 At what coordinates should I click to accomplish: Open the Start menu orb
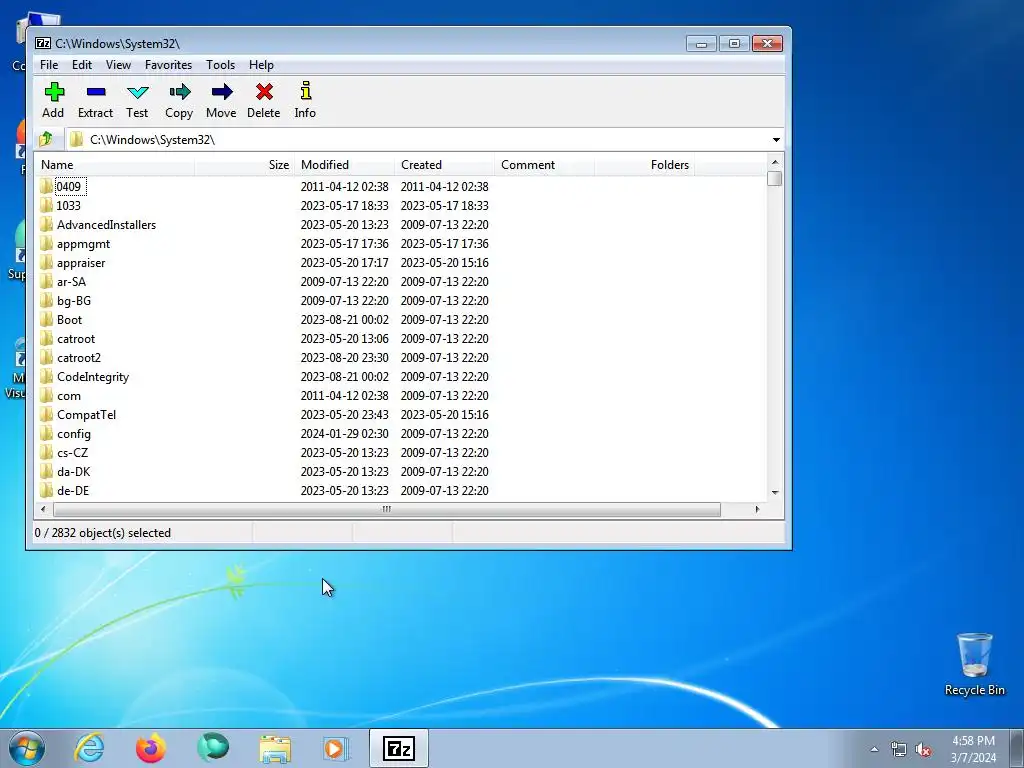(27, 748)
